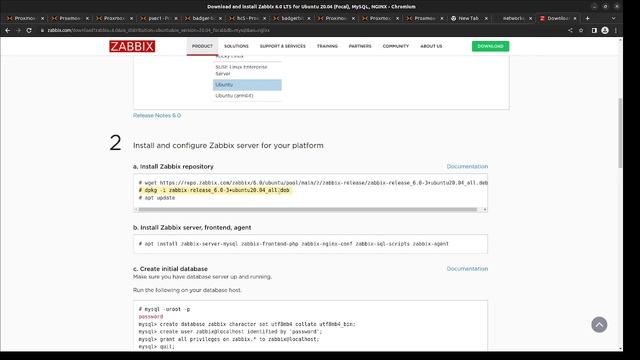640x360 pixels.
Task: Go back using the browser back arrow
Action: point(8,30)
